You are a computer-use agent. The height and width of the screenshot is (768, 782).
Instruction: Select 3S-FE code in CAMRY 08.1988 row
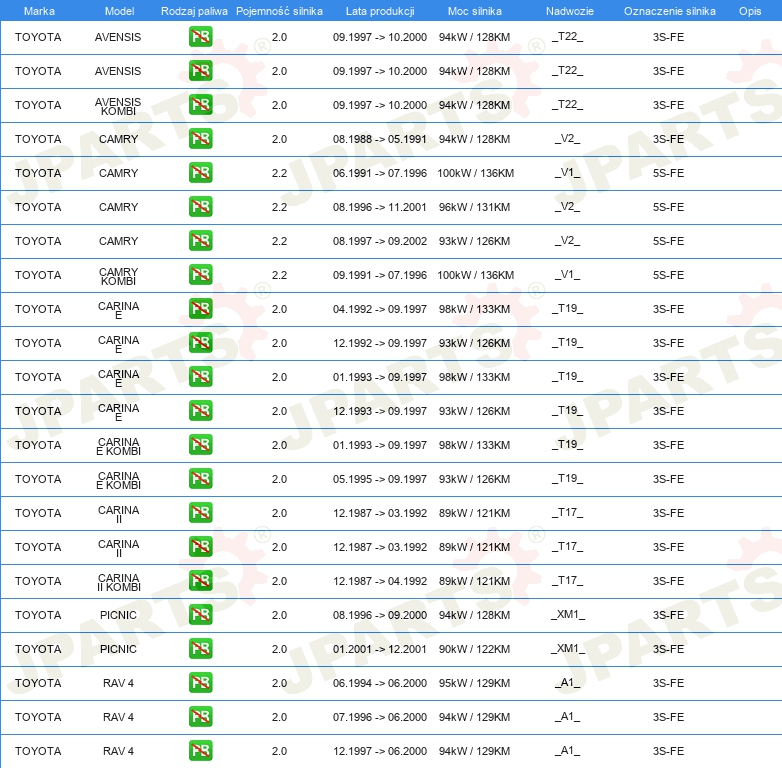click(x=668, y=139)
